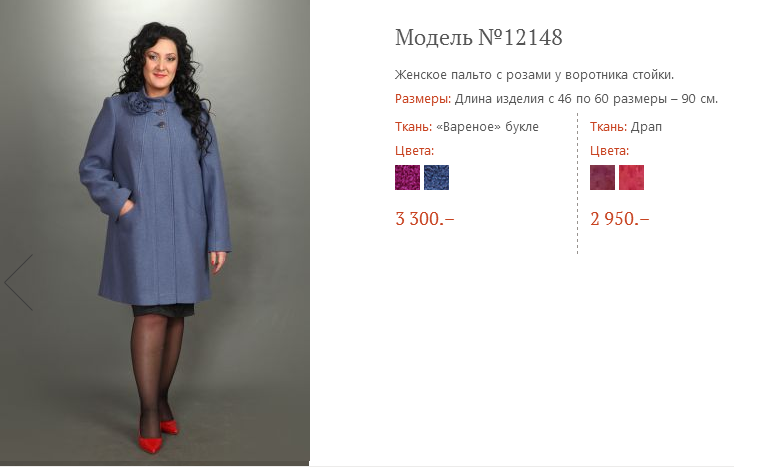Click the «Вареное» букле fabric text
The image size is (768, 470).
[487, 127]
